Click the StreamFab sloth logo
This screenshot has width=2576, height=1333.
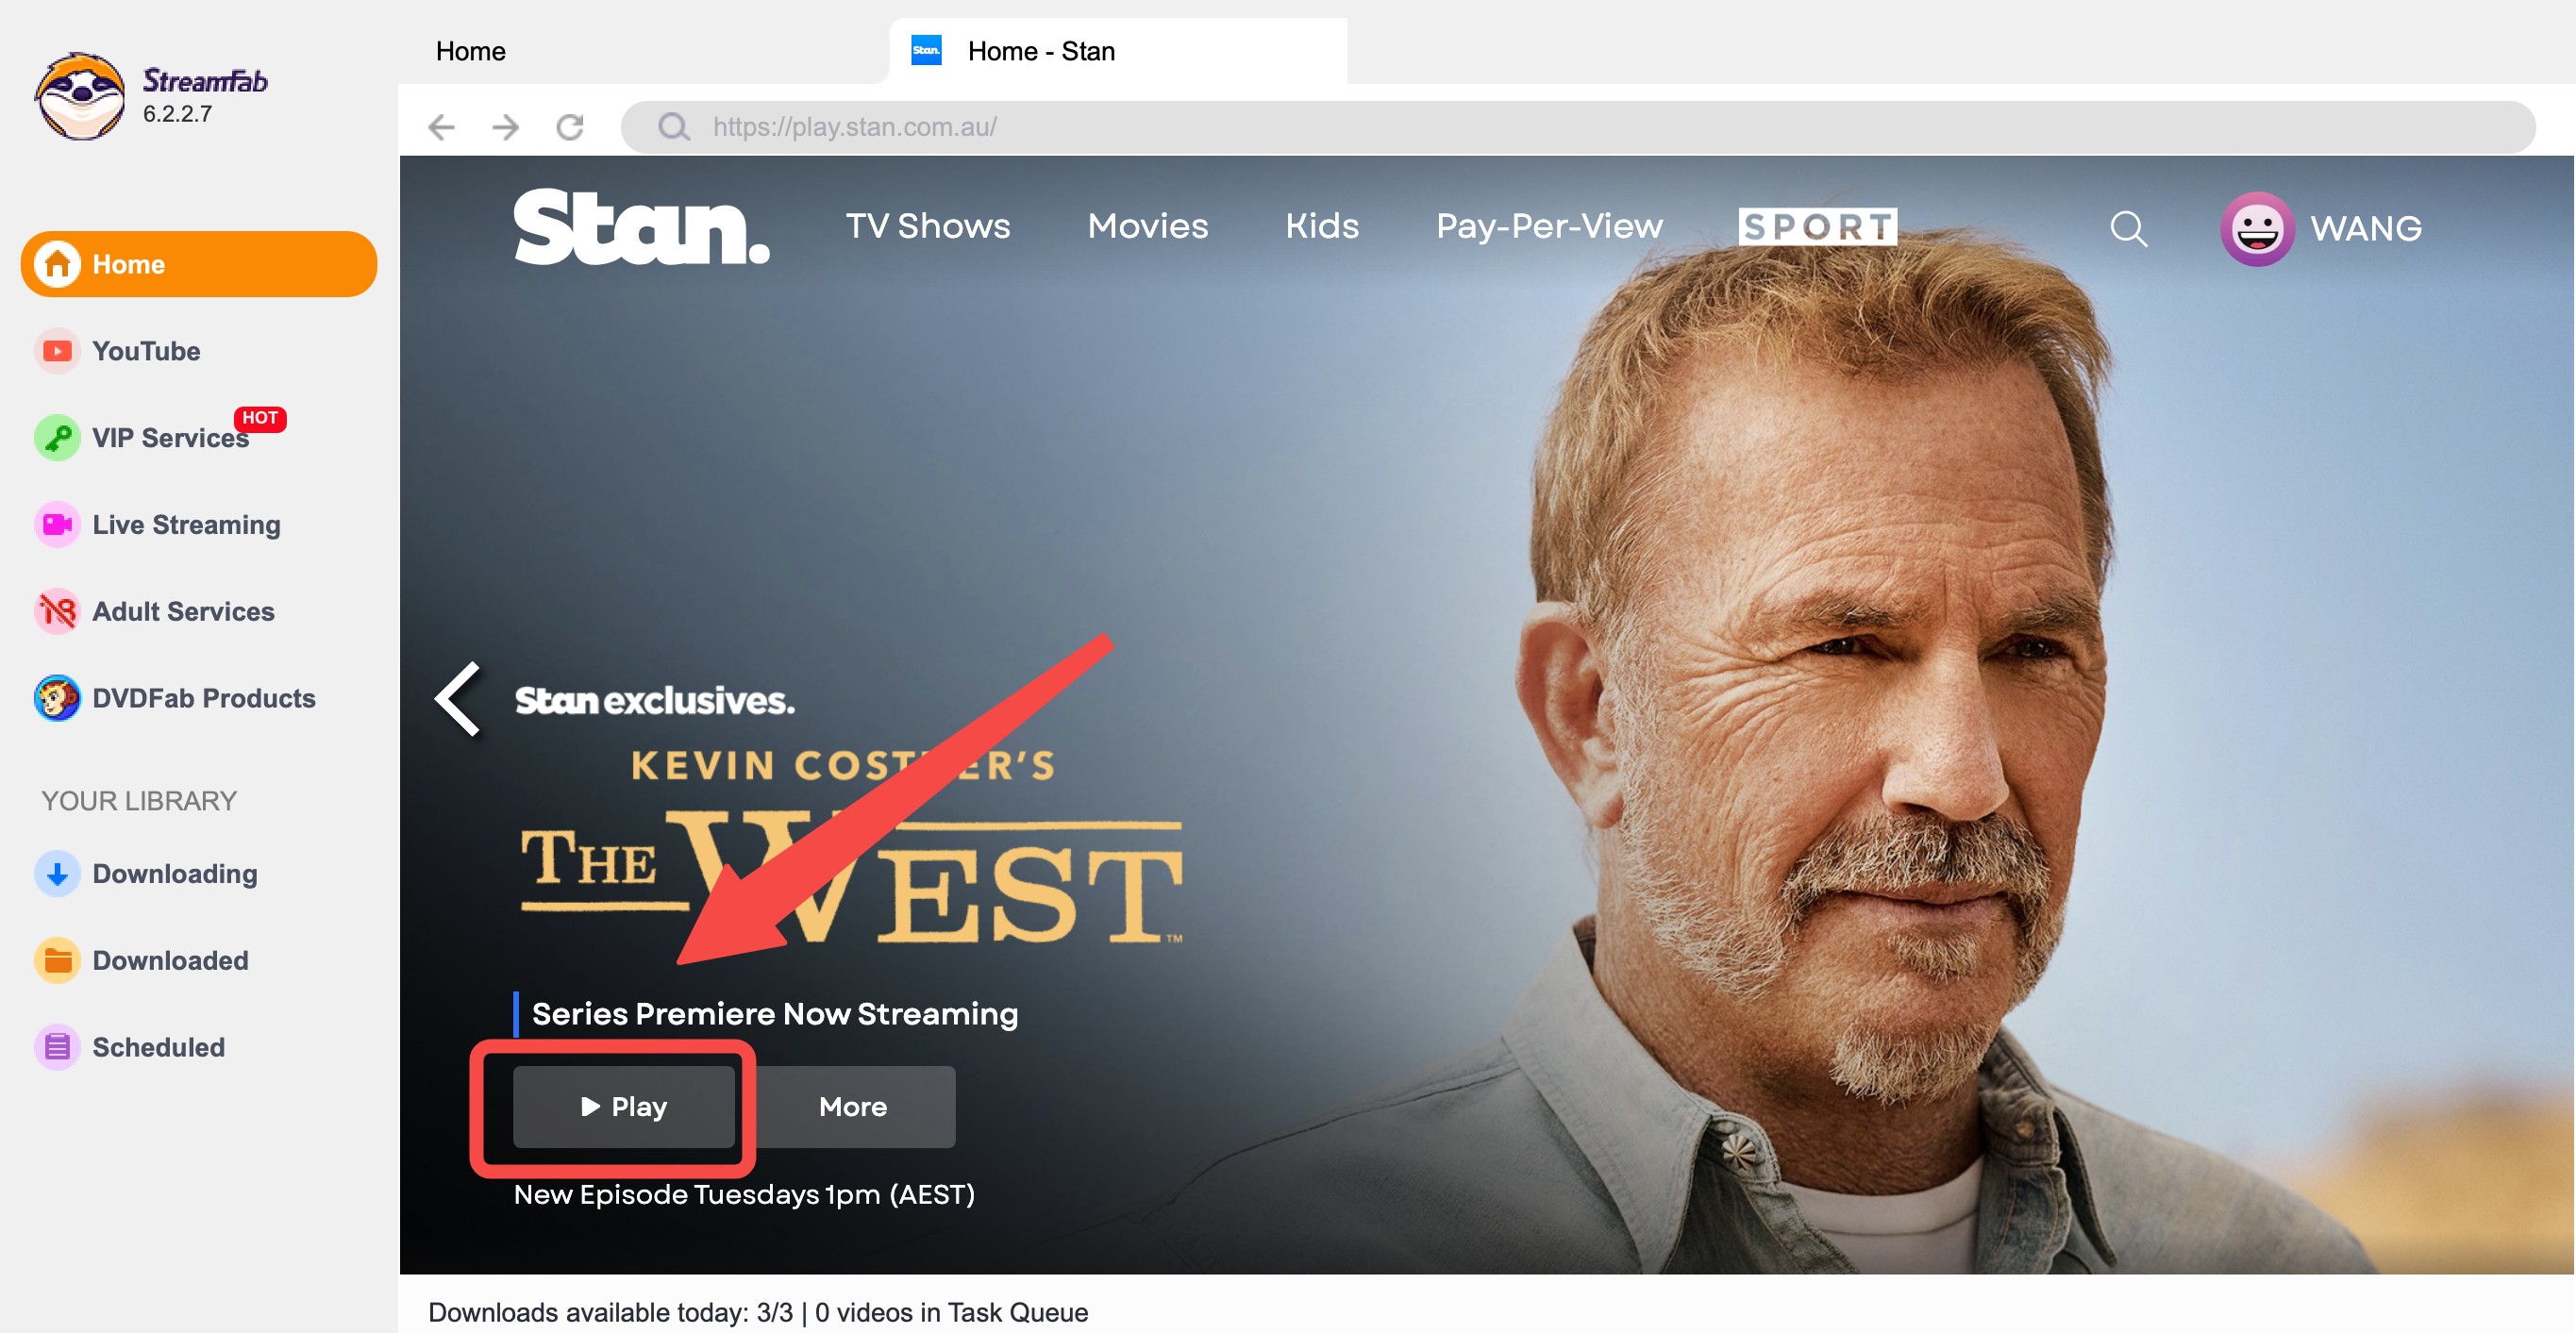tap(80, 96)
